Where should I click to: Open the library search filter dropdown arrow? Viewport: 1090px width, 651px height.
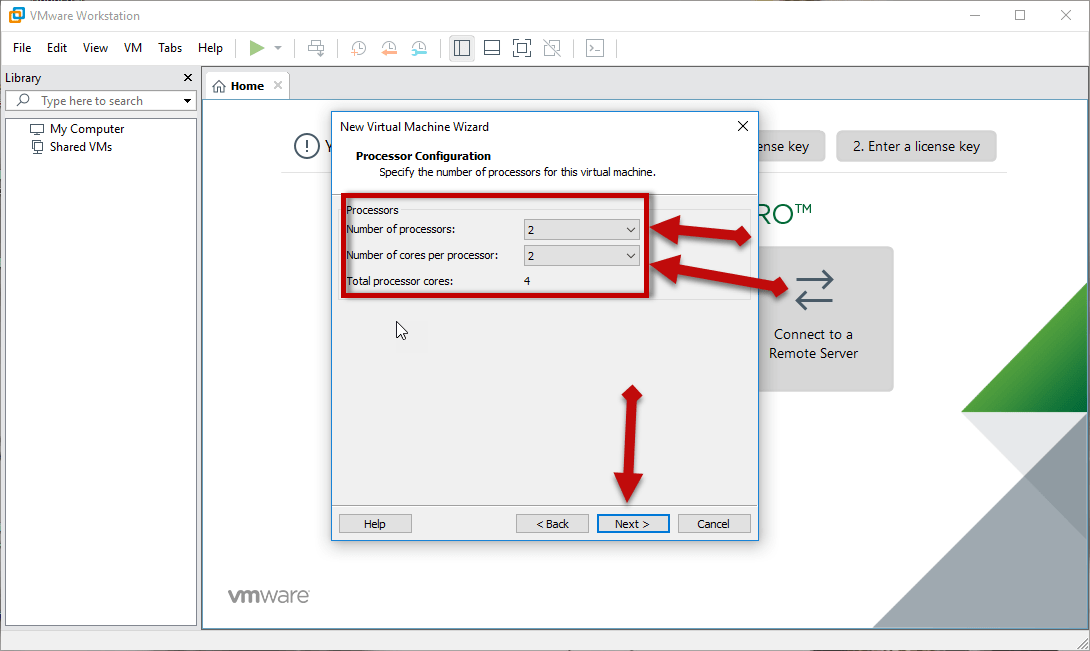pyautogui.click(x=187, y=101)
